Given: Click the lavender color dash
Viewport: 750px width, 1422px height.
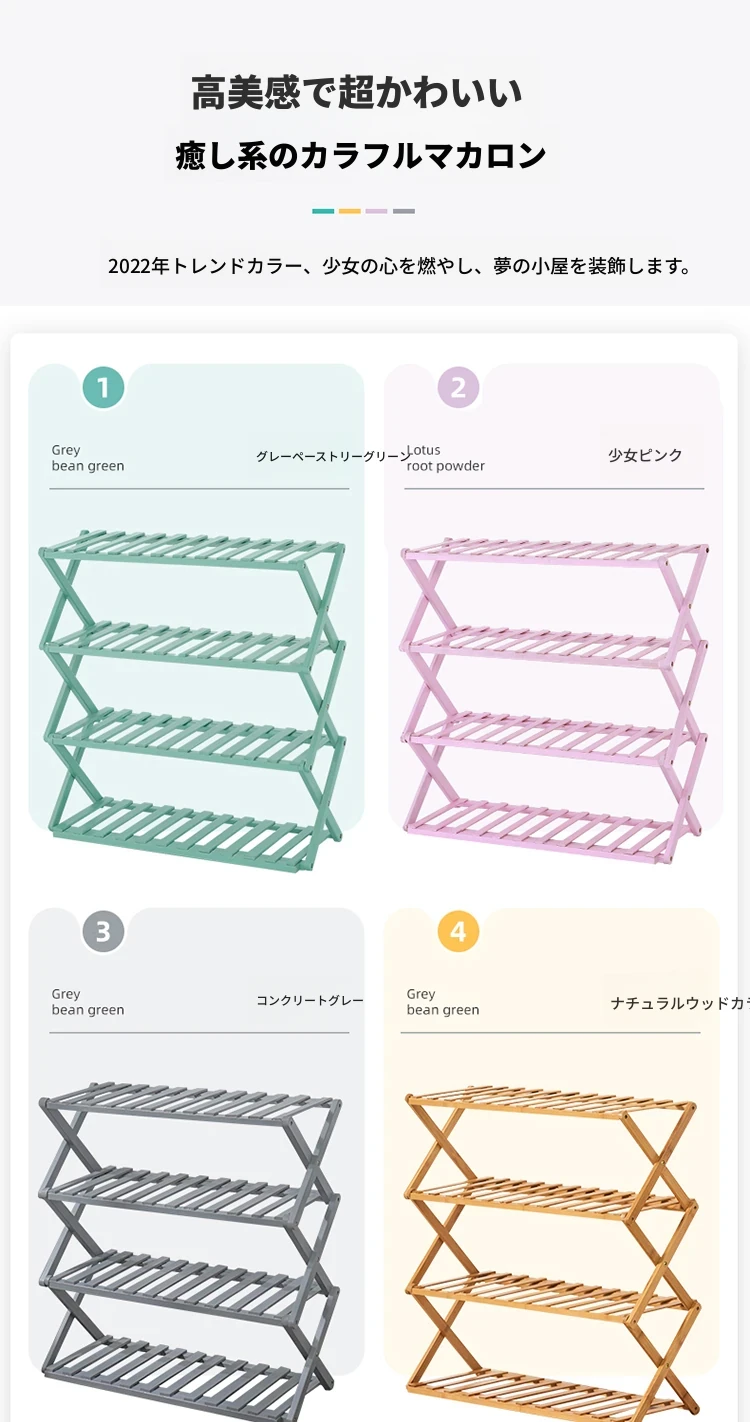Looking at the screenshot, I should [x=377, y=211].
